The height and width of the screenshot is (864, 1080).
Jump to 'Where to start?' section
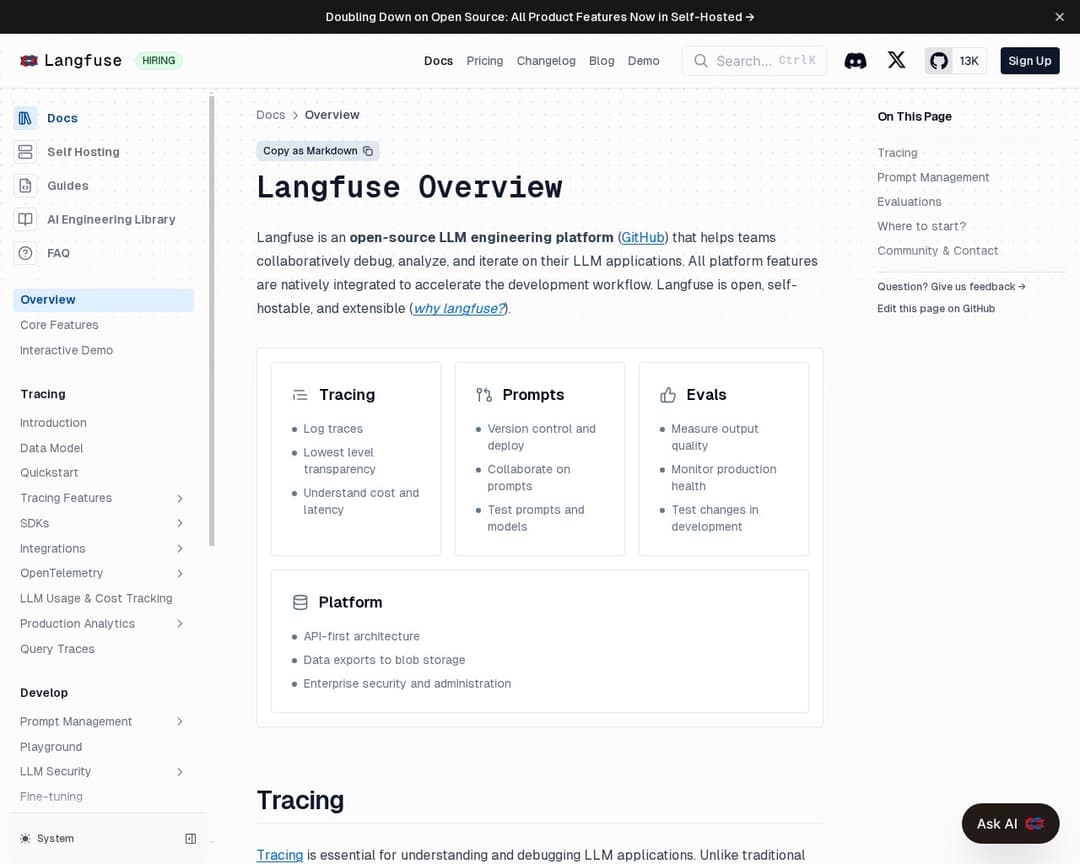click(922, 226)
